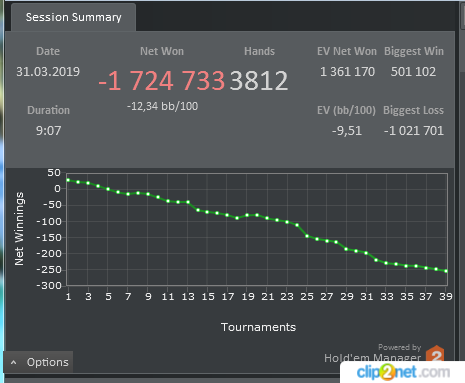Viewport: 465px width, 383px height.
Task: Click the Net Winnings axis title
Action: click(x=19, y=229)
